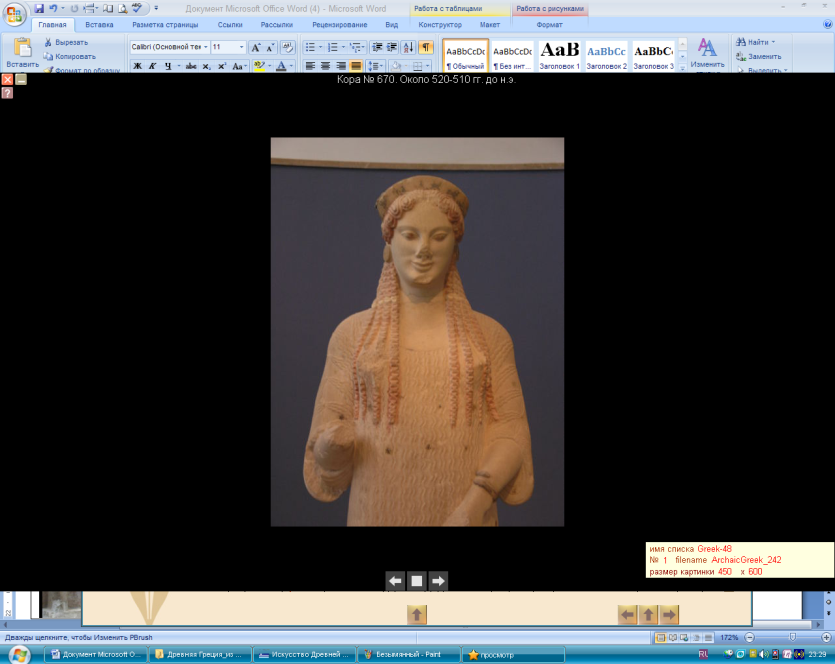Apply the Заголовок 3 style
Viewport: 835px width, 664px height.
653,55
